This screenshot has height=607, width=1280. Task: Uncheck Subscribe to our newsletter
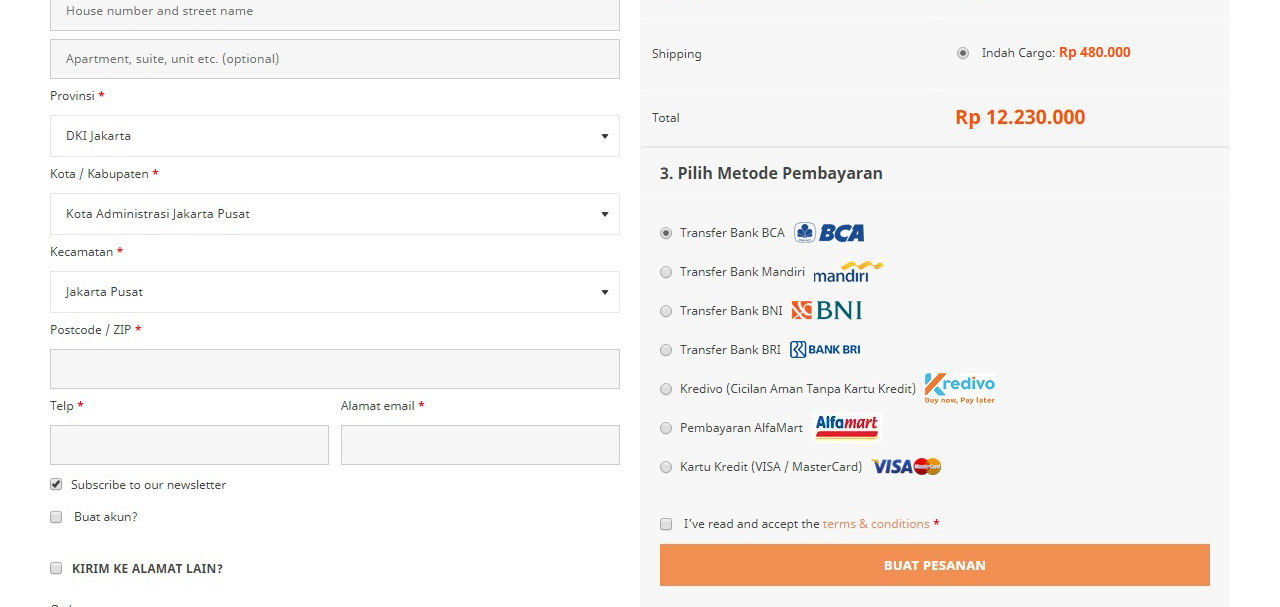pyautogui.click(x=56, y=484)
